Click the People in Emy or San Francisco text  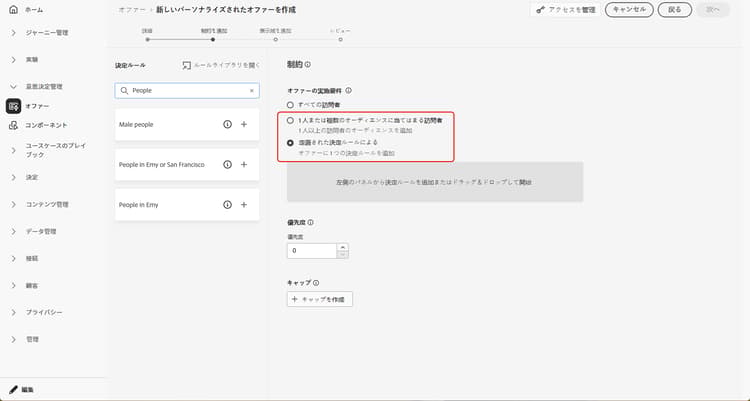click(x=162, y=165)
